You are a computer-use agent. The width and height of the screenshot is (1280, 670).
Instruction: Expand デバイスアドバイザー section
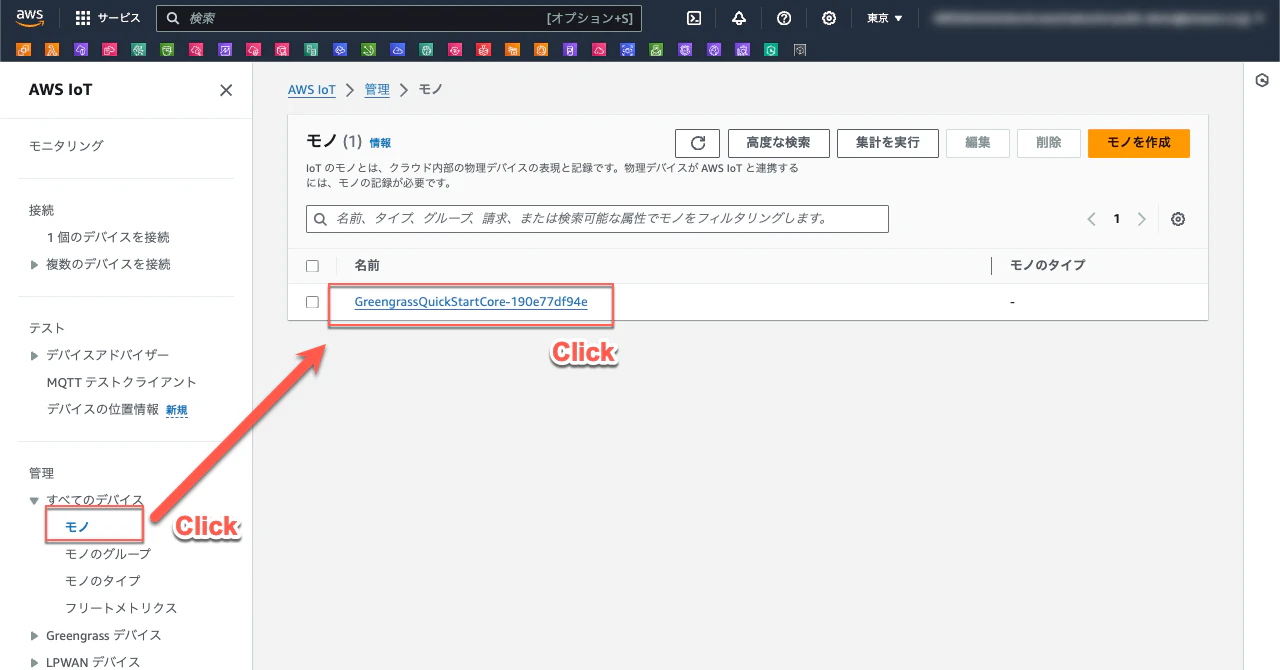pos(35,356)
